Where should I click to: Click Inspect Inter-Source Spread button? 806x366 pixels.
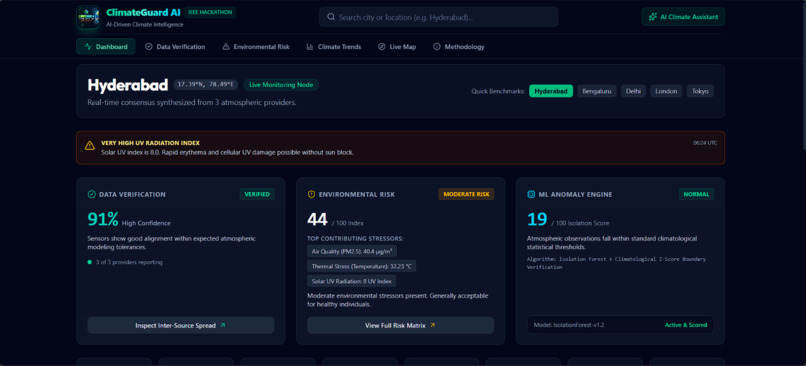click(180, 325)
